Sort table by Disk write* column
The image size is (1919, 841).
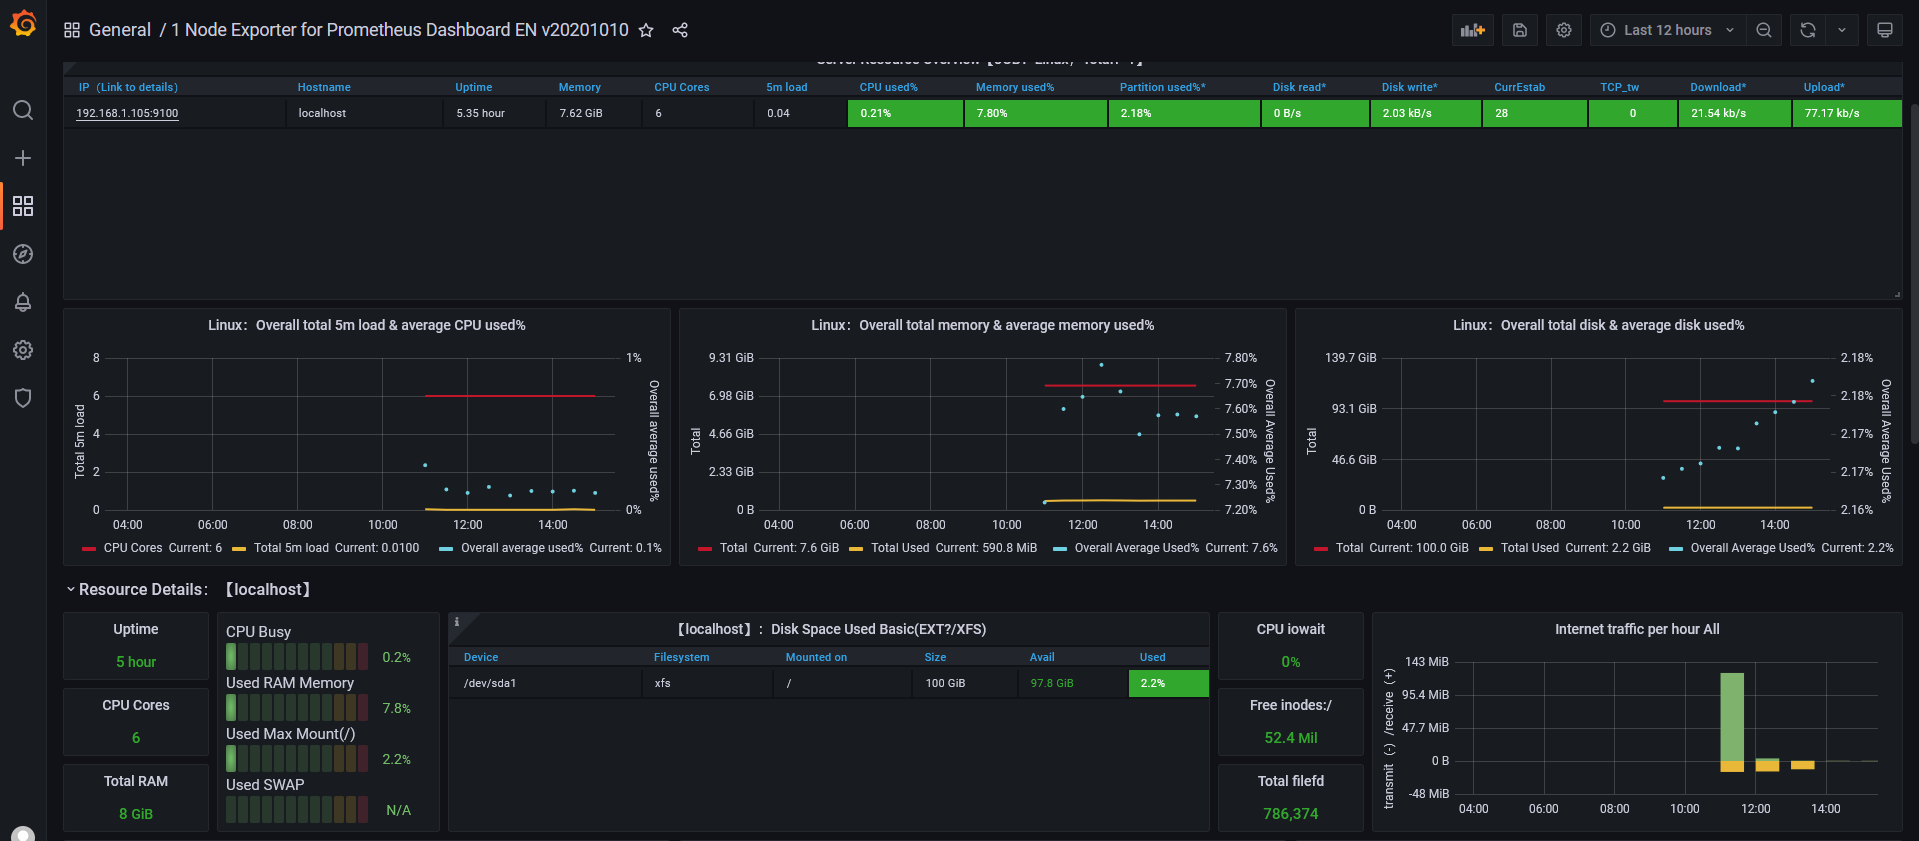[1410, 87]
